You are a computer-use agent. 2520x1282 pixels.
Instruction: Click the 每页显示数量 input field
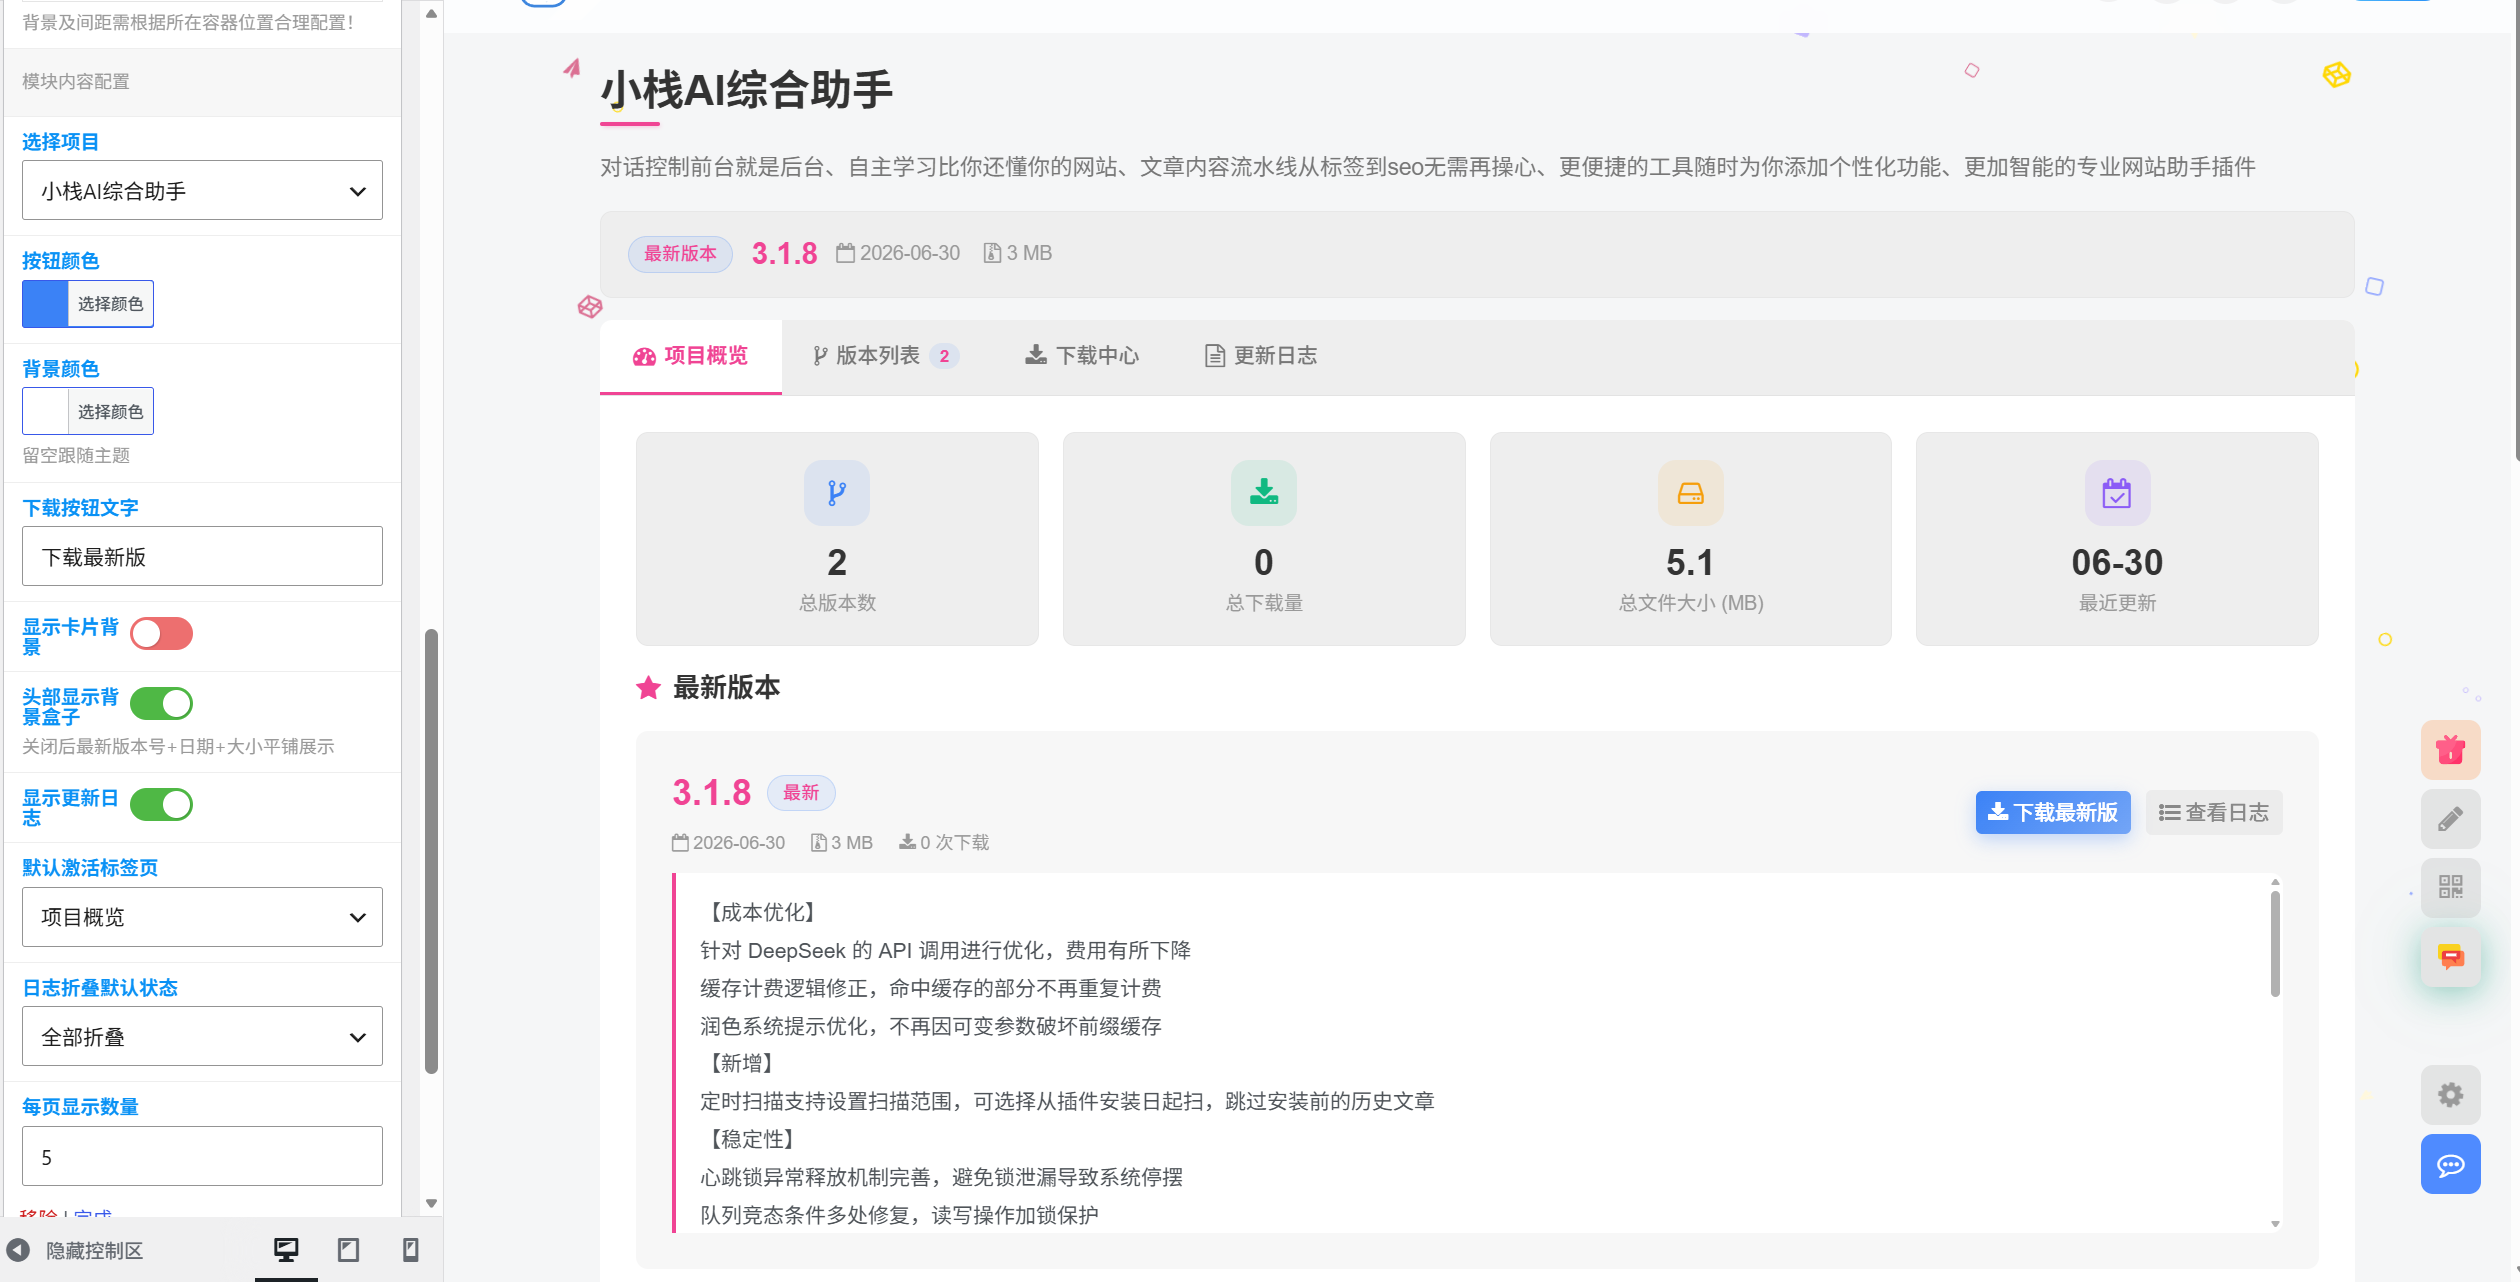202,1156
